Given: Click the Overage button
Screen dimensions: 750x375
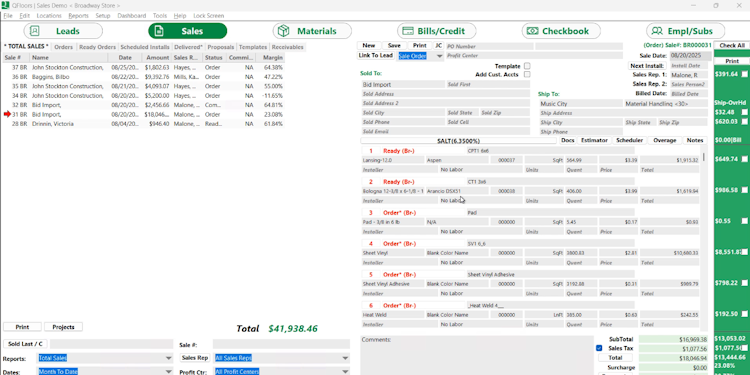Looking at the screenshot, I should [x=664, y=140].
